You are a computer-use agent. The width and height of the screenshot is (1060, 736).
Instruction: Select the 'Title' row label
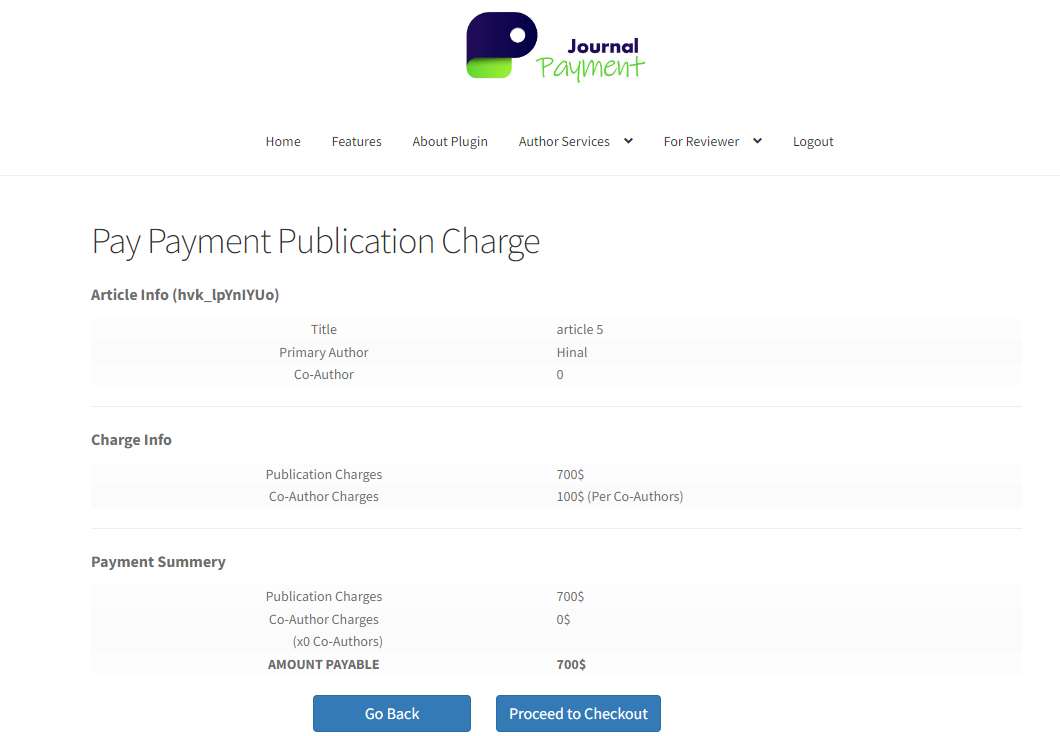(x=323, y=329)
